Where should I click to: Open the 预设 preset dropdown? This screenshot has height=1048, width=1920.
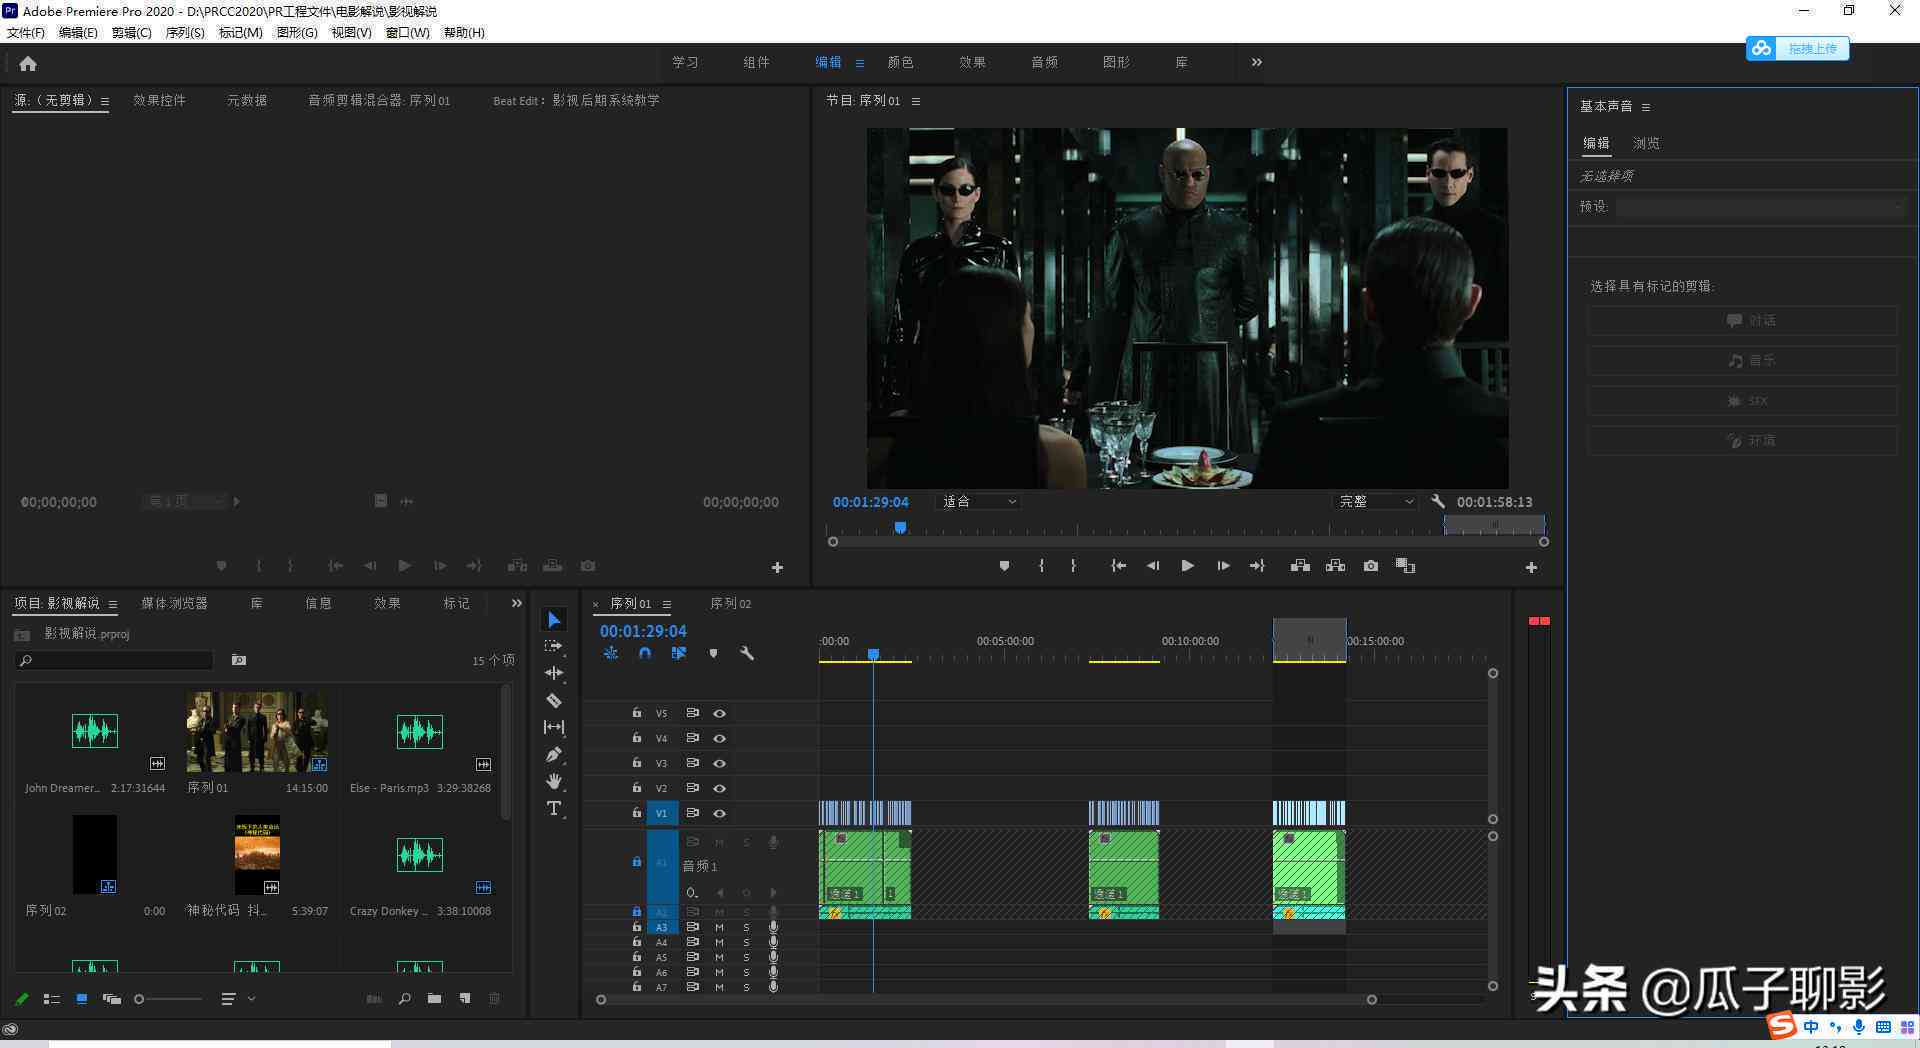pyautogui.click(x=1762, y=206)
